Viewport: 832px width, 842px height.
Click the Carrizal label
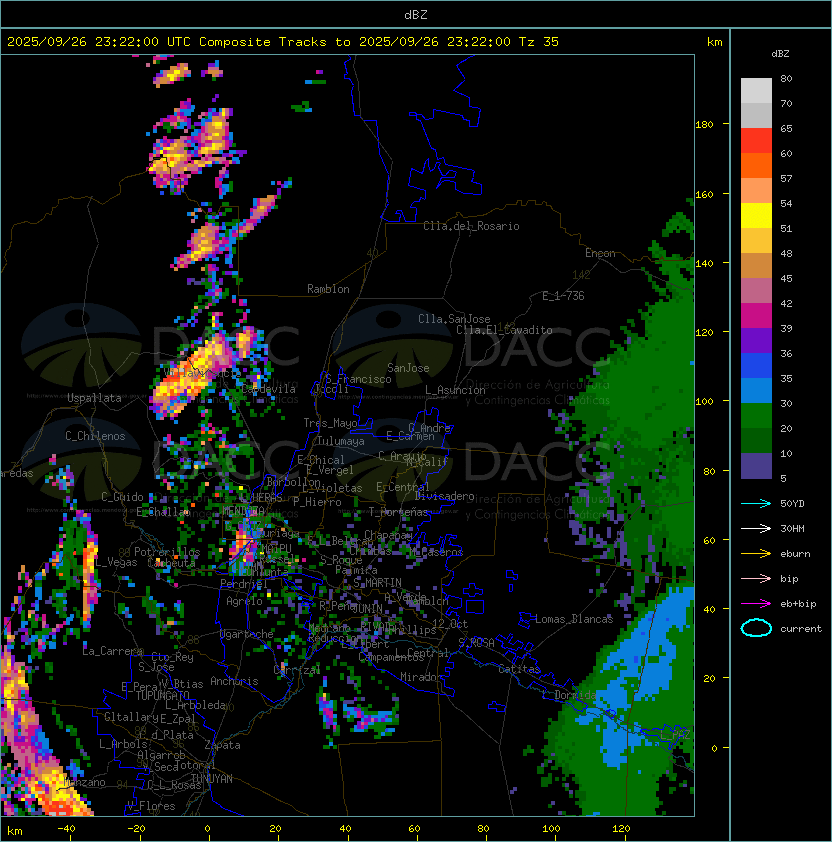(x=297, y=670)
